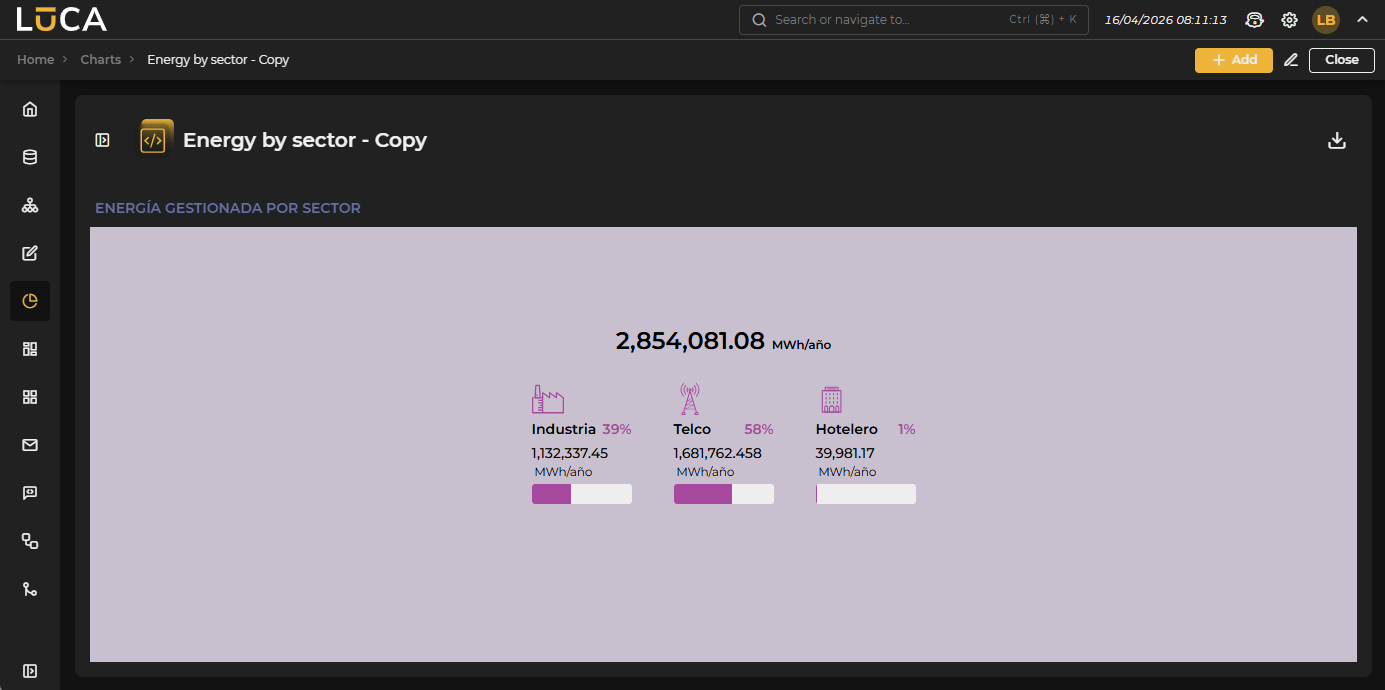
Task: Click the pencil edit icon in header
Action: point(1291,60)
